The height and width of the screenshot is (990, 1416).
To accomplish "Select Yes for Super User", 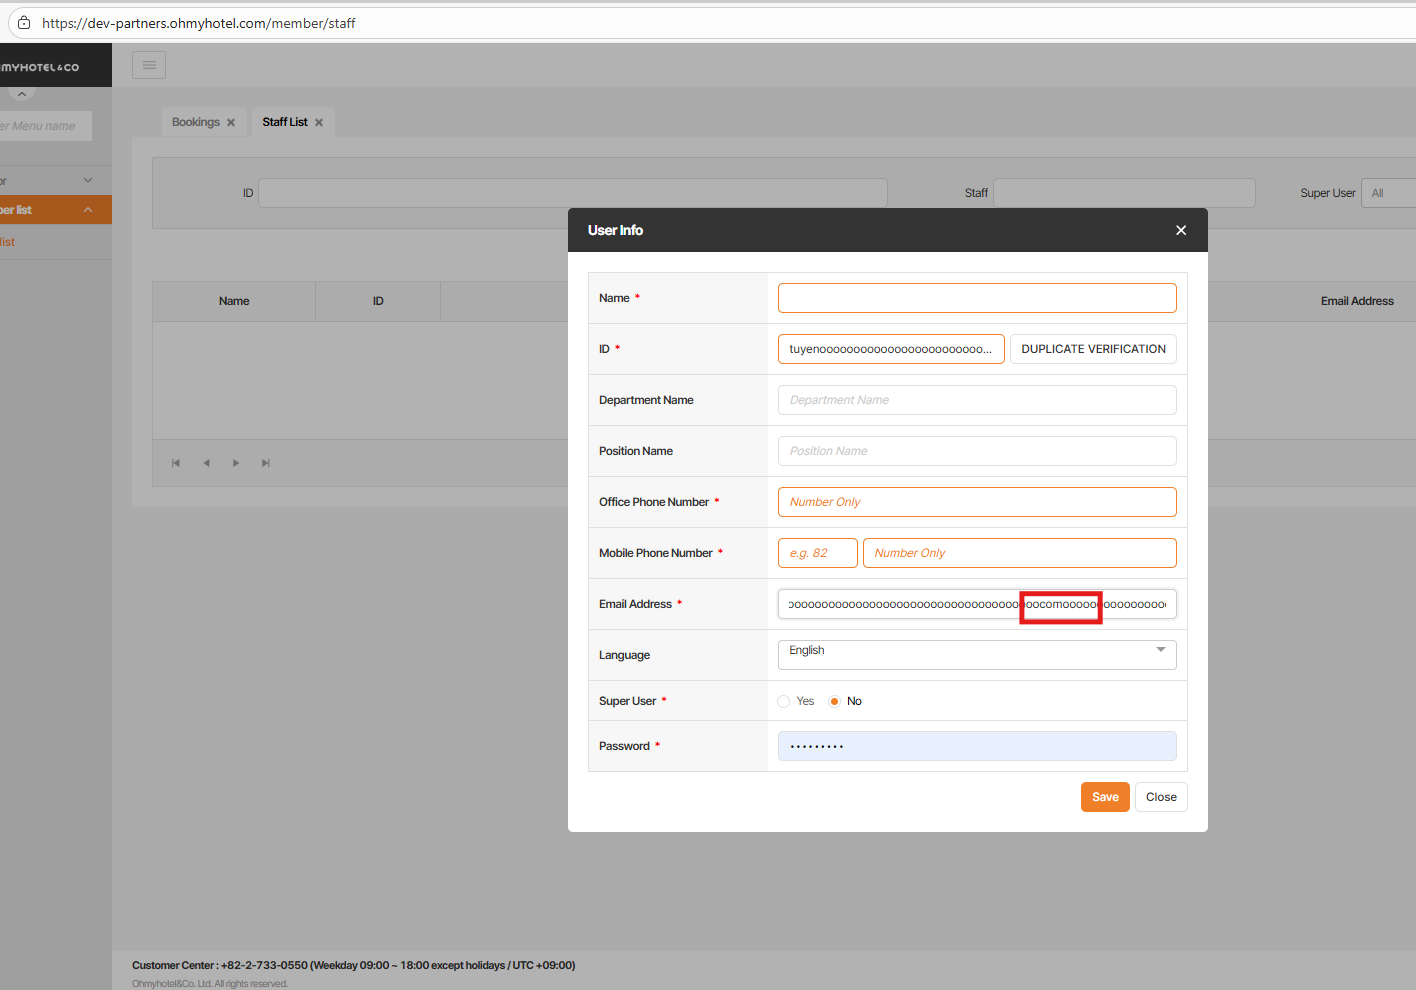I will click(x=784, y=701).
